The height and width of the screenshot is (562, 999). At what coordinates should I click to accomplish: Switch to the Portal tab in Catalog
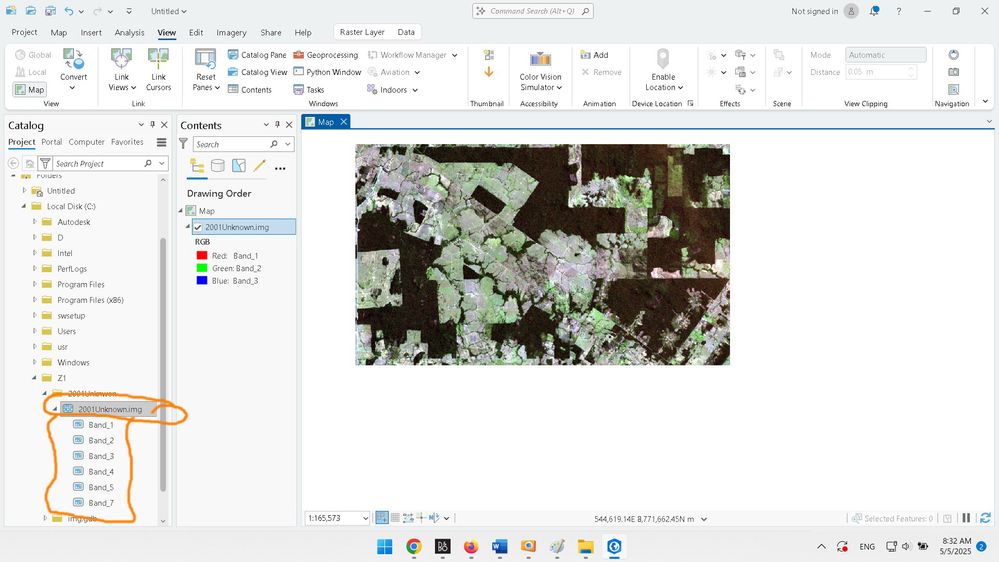tap(51, 142)
